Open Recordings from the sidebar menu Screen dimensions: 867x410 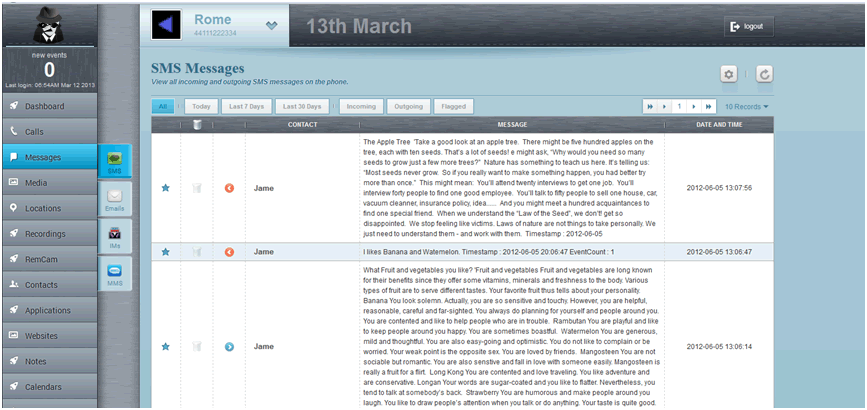[x=49, y=233]
